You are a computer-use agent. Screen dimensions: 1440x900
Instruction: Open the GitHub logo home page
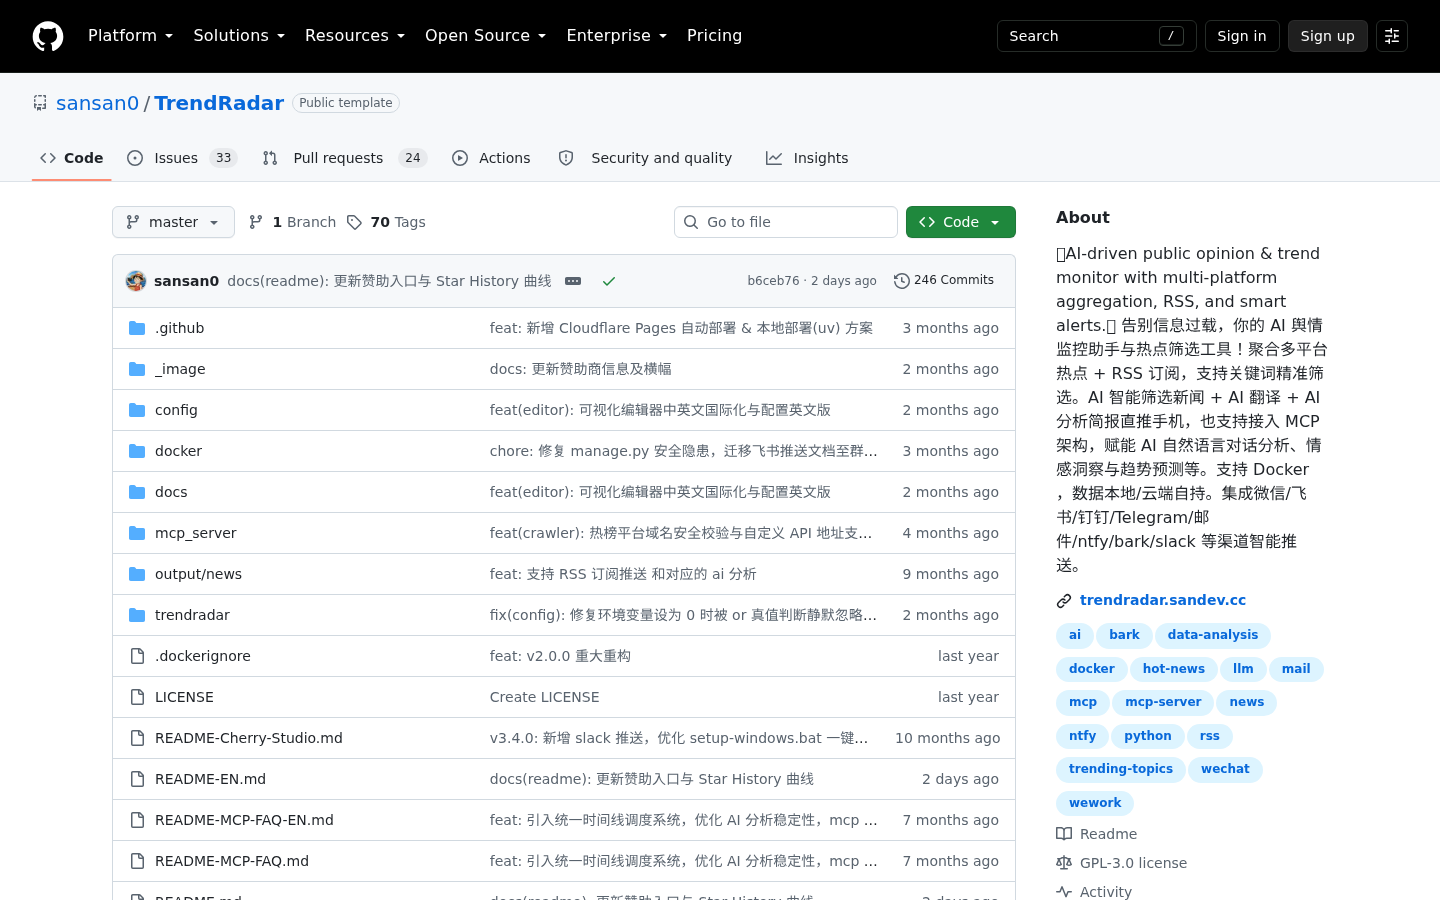[x=48, y=36]
